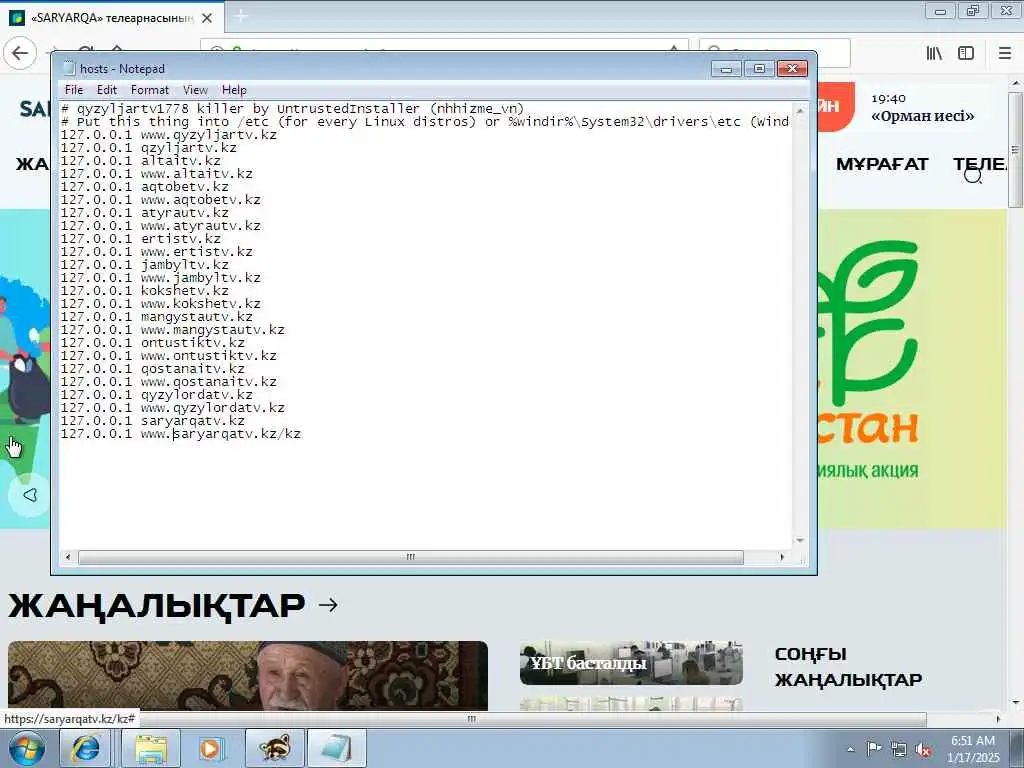Open the Notepad Help menu
The height and width of the screenshot is (768, 1024).
(234, 90)
